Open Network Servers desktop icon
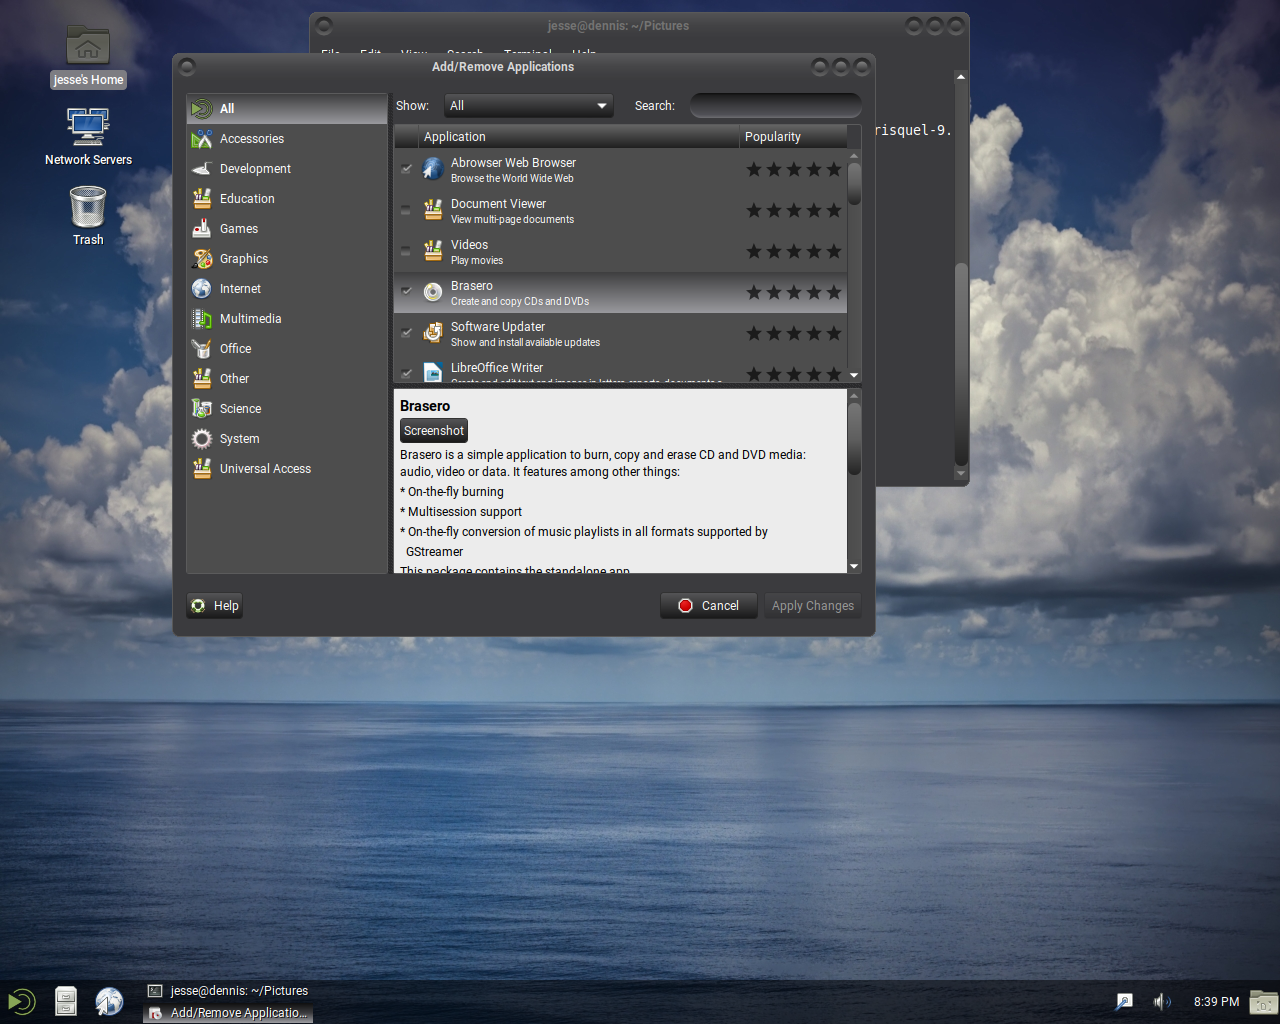This screenshot has width=1280, height=1024. 88,136
